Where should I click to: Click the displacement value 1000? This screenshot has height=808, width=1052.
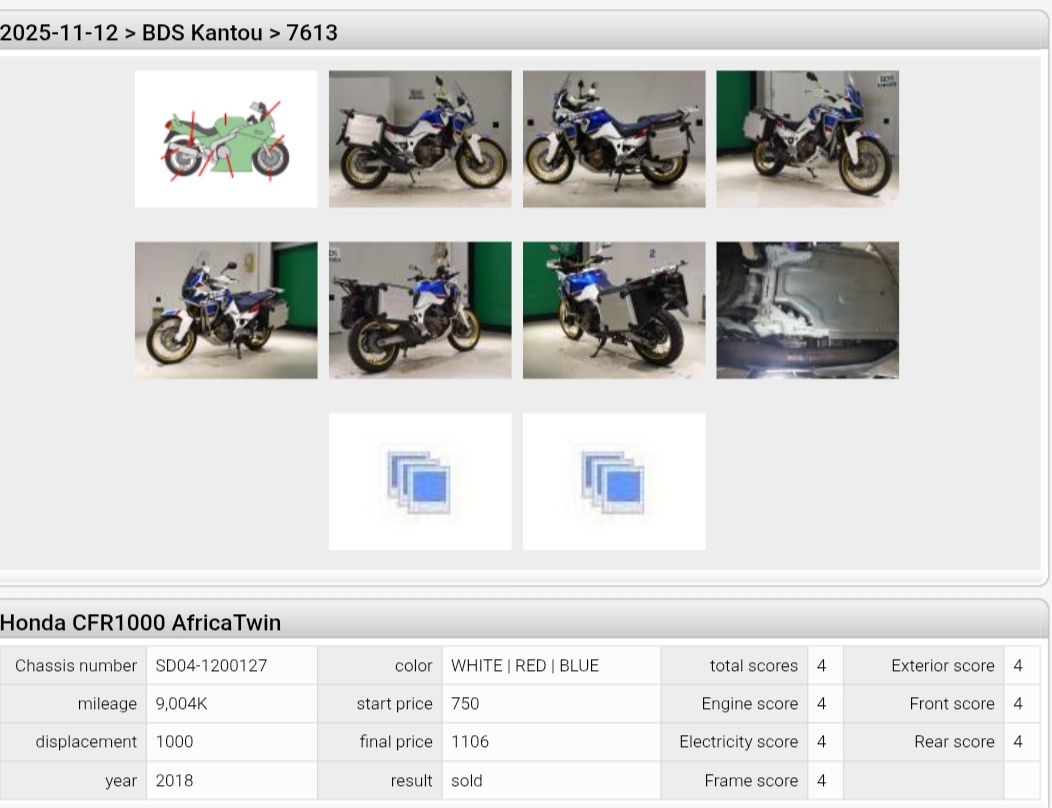174,742
